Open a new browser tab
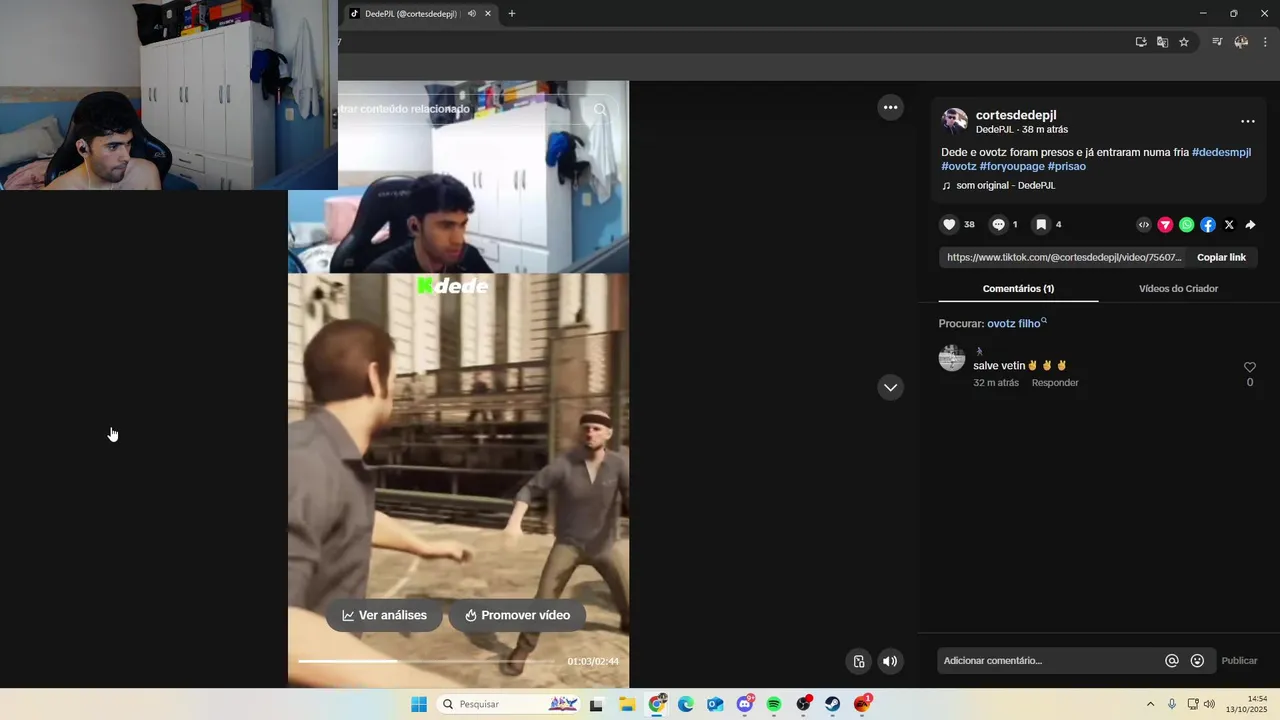The image size is (1280, 720). pyautogui.click(x=512, y=14)
